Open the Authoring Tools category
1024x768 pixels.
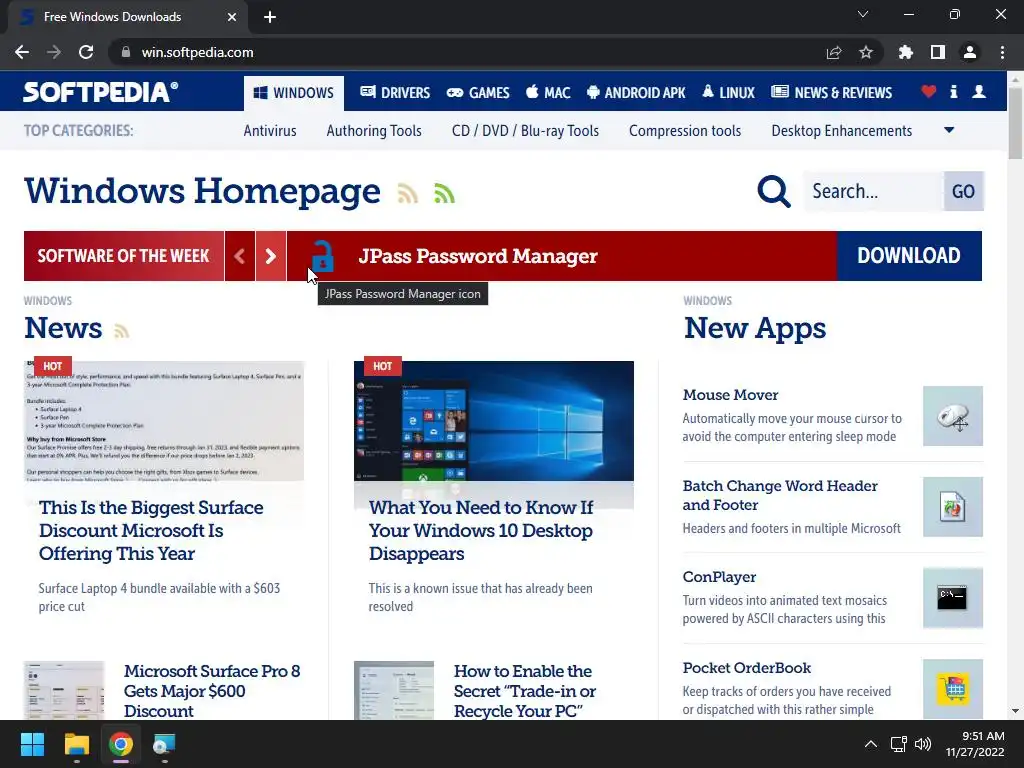click(374, 131)
